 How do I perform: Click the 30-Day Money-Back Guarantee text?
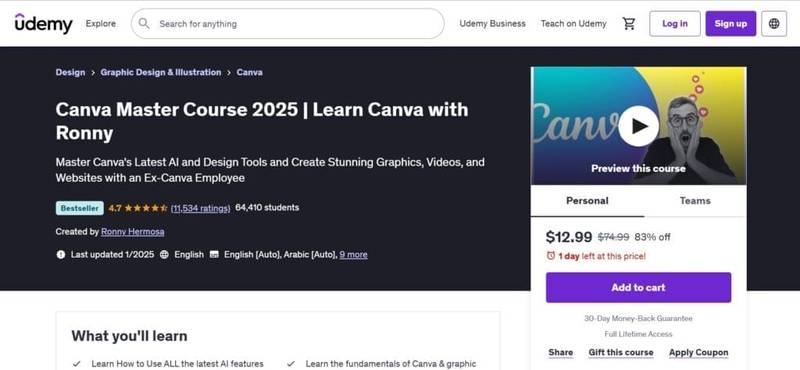tap(638, 318)
